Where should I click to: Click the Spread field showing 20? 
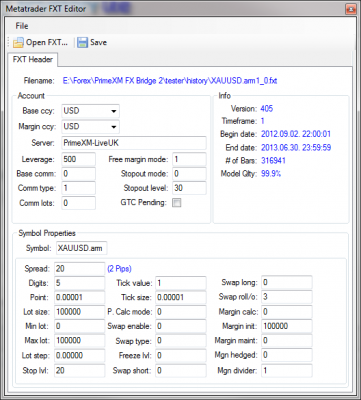(x=80, y=269)
